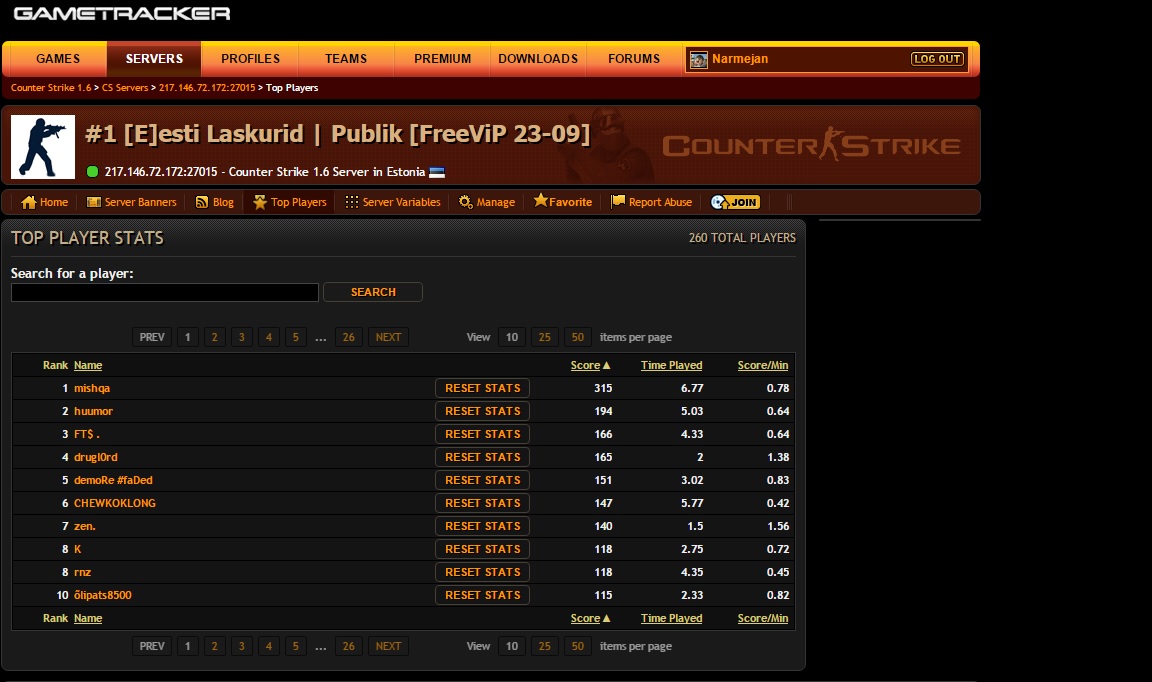Click the Server Banners icon
The height and width of the screenshot is (682, 1152).
[93, 202]
